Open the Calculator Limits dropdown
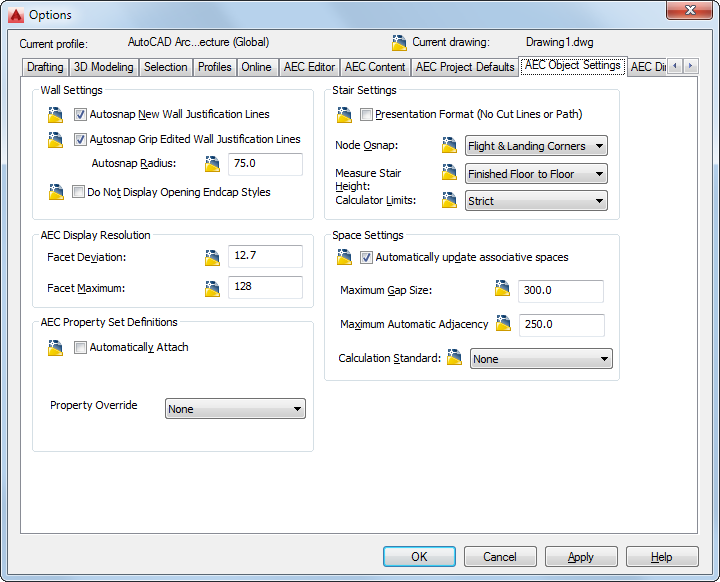This screenshot has height=582, width=720. click(536, 201)
